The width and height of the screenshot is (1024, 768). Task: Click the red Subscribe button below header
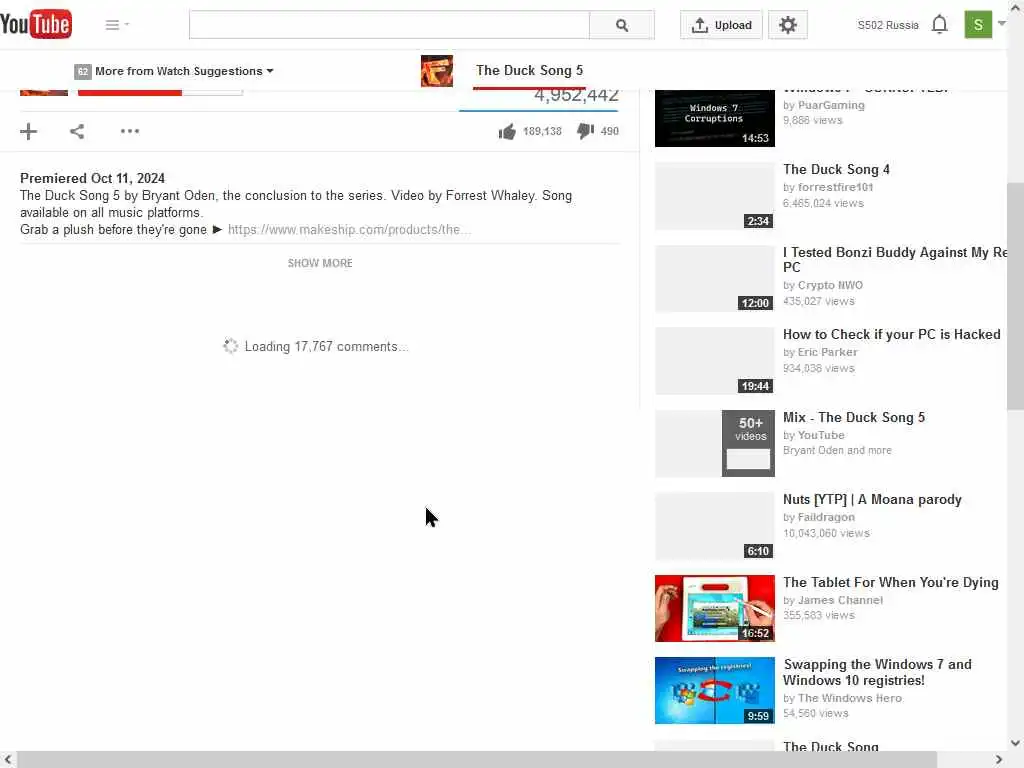pos(129,93)
